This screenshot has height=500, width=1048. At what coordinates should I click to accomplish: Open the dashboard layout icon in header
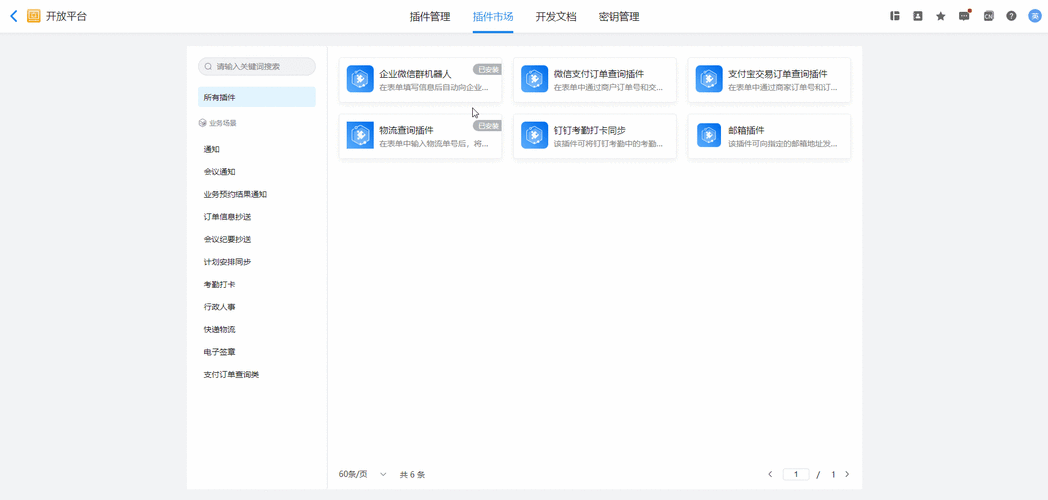coord(895,16)
